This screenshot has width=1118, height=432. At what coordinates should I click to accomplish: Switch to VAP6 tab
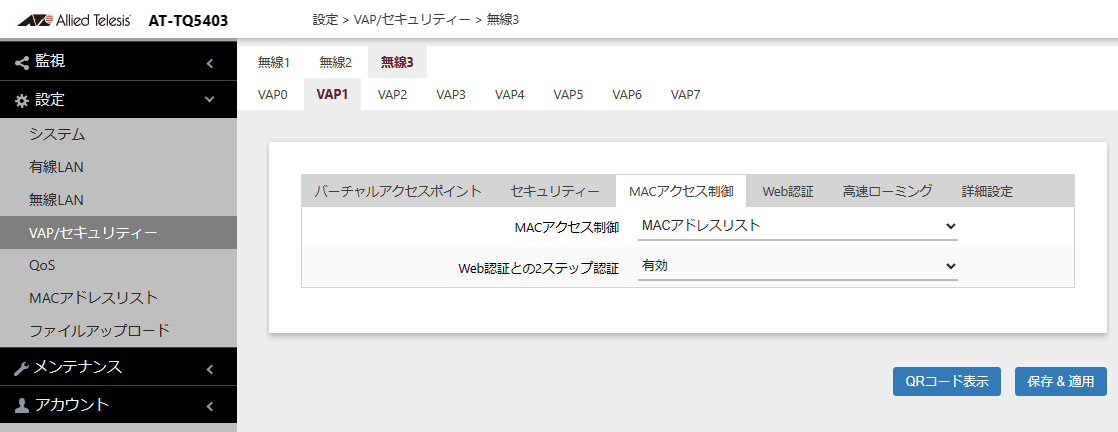click(627, 94)
